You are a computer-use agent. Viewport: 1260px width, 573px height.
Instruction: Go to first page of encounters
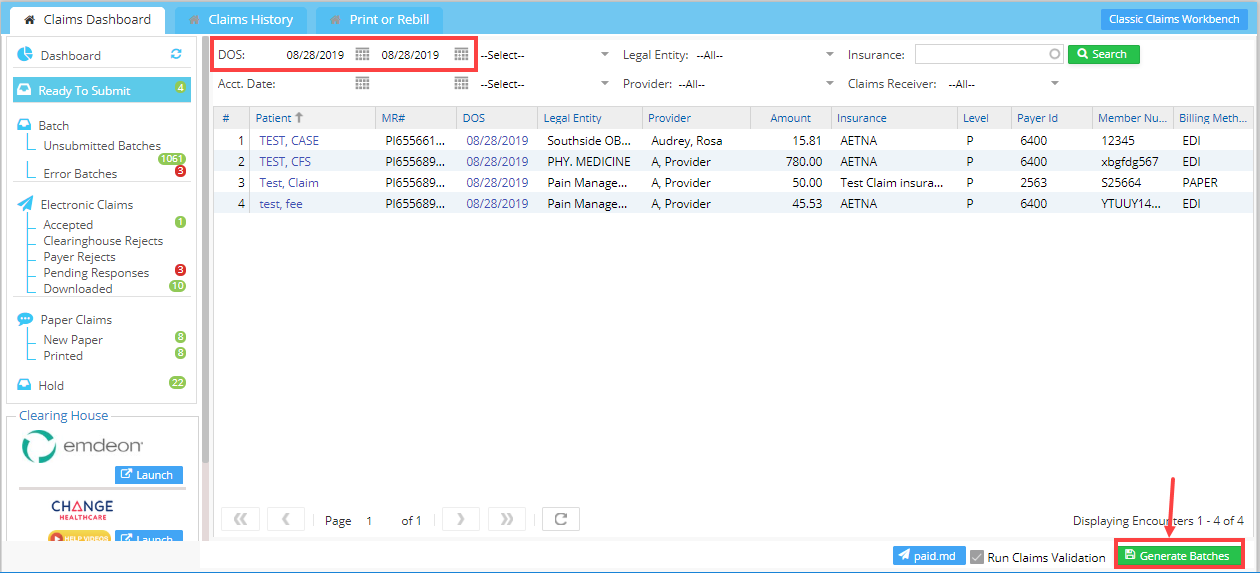pyautogui.click(x=240, y=520)
